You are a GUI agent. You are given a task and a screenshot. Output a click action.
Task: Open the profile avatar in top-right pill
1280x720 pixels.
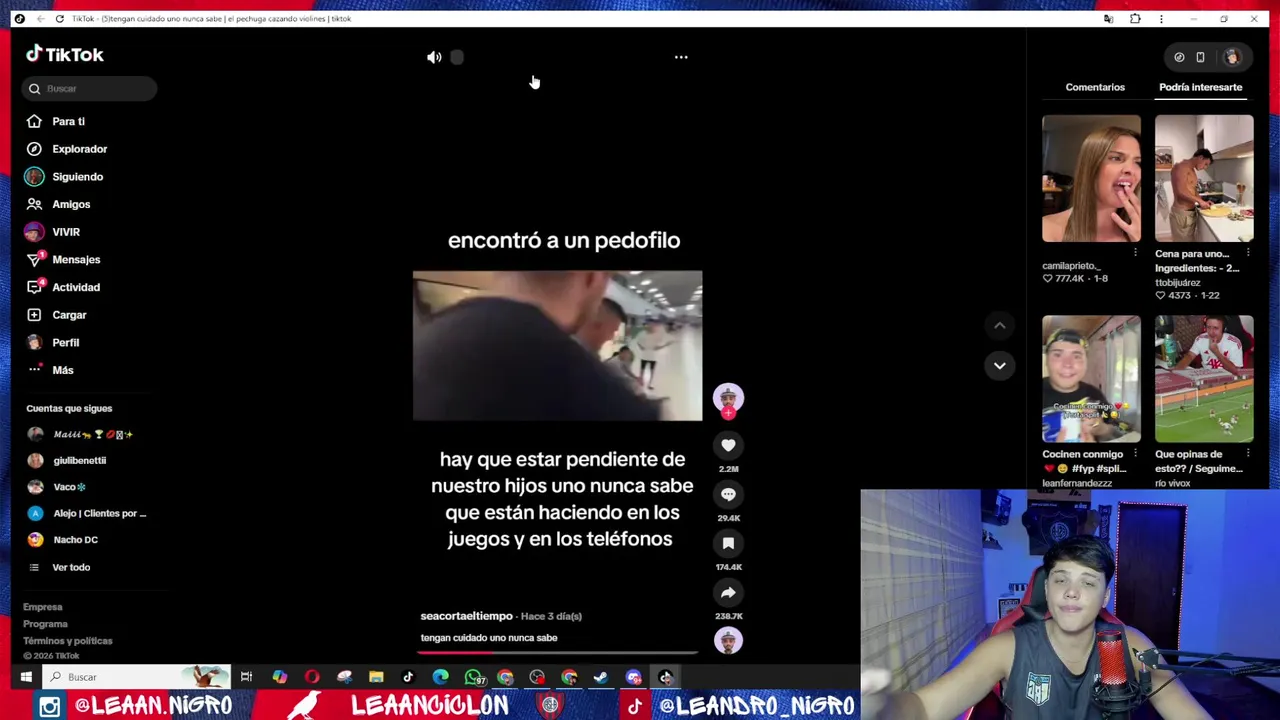[1232, 57]
